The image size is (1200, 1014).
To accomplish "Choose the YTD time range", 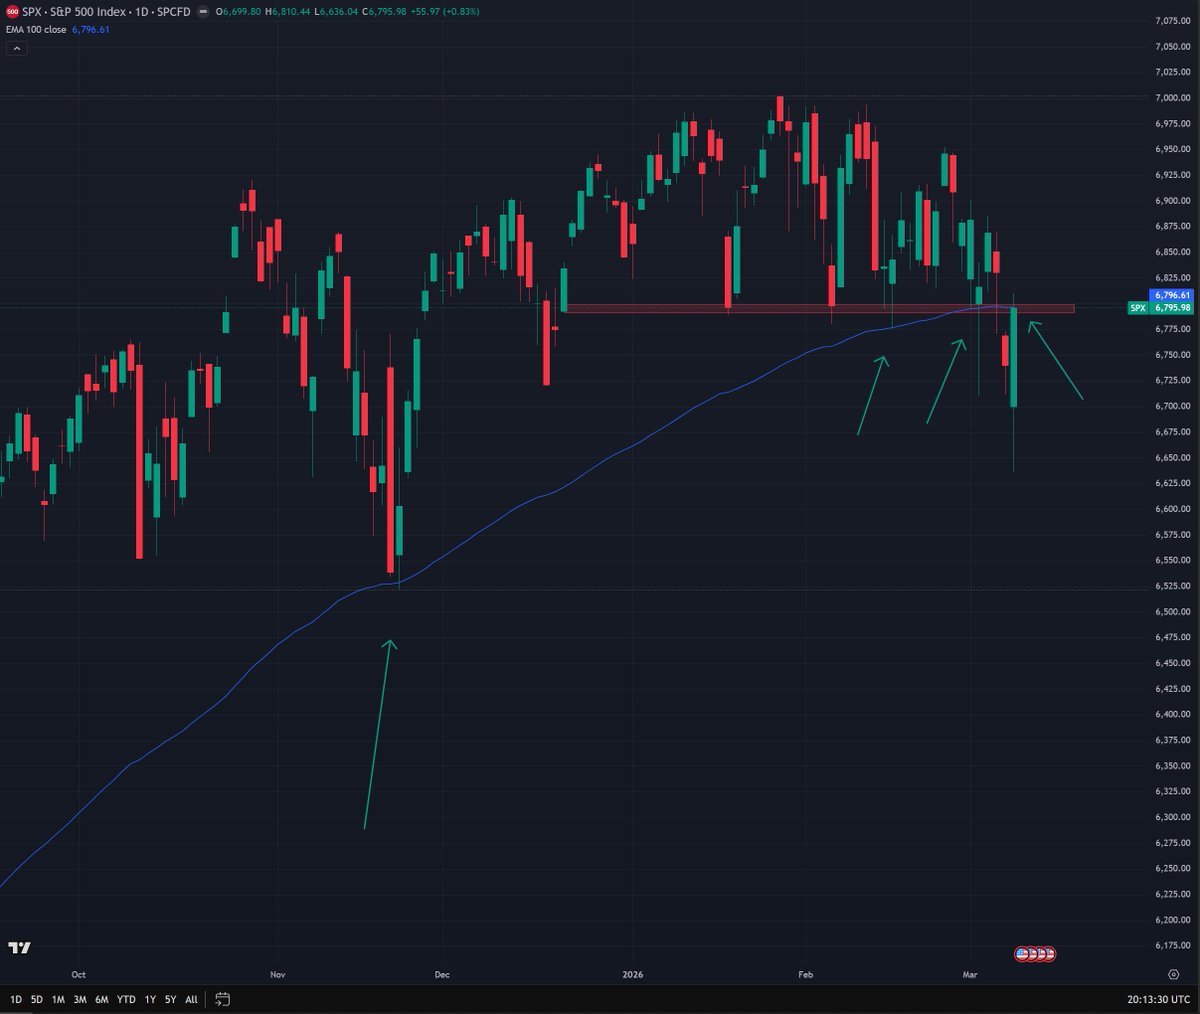I will click(x=126, y=999).
